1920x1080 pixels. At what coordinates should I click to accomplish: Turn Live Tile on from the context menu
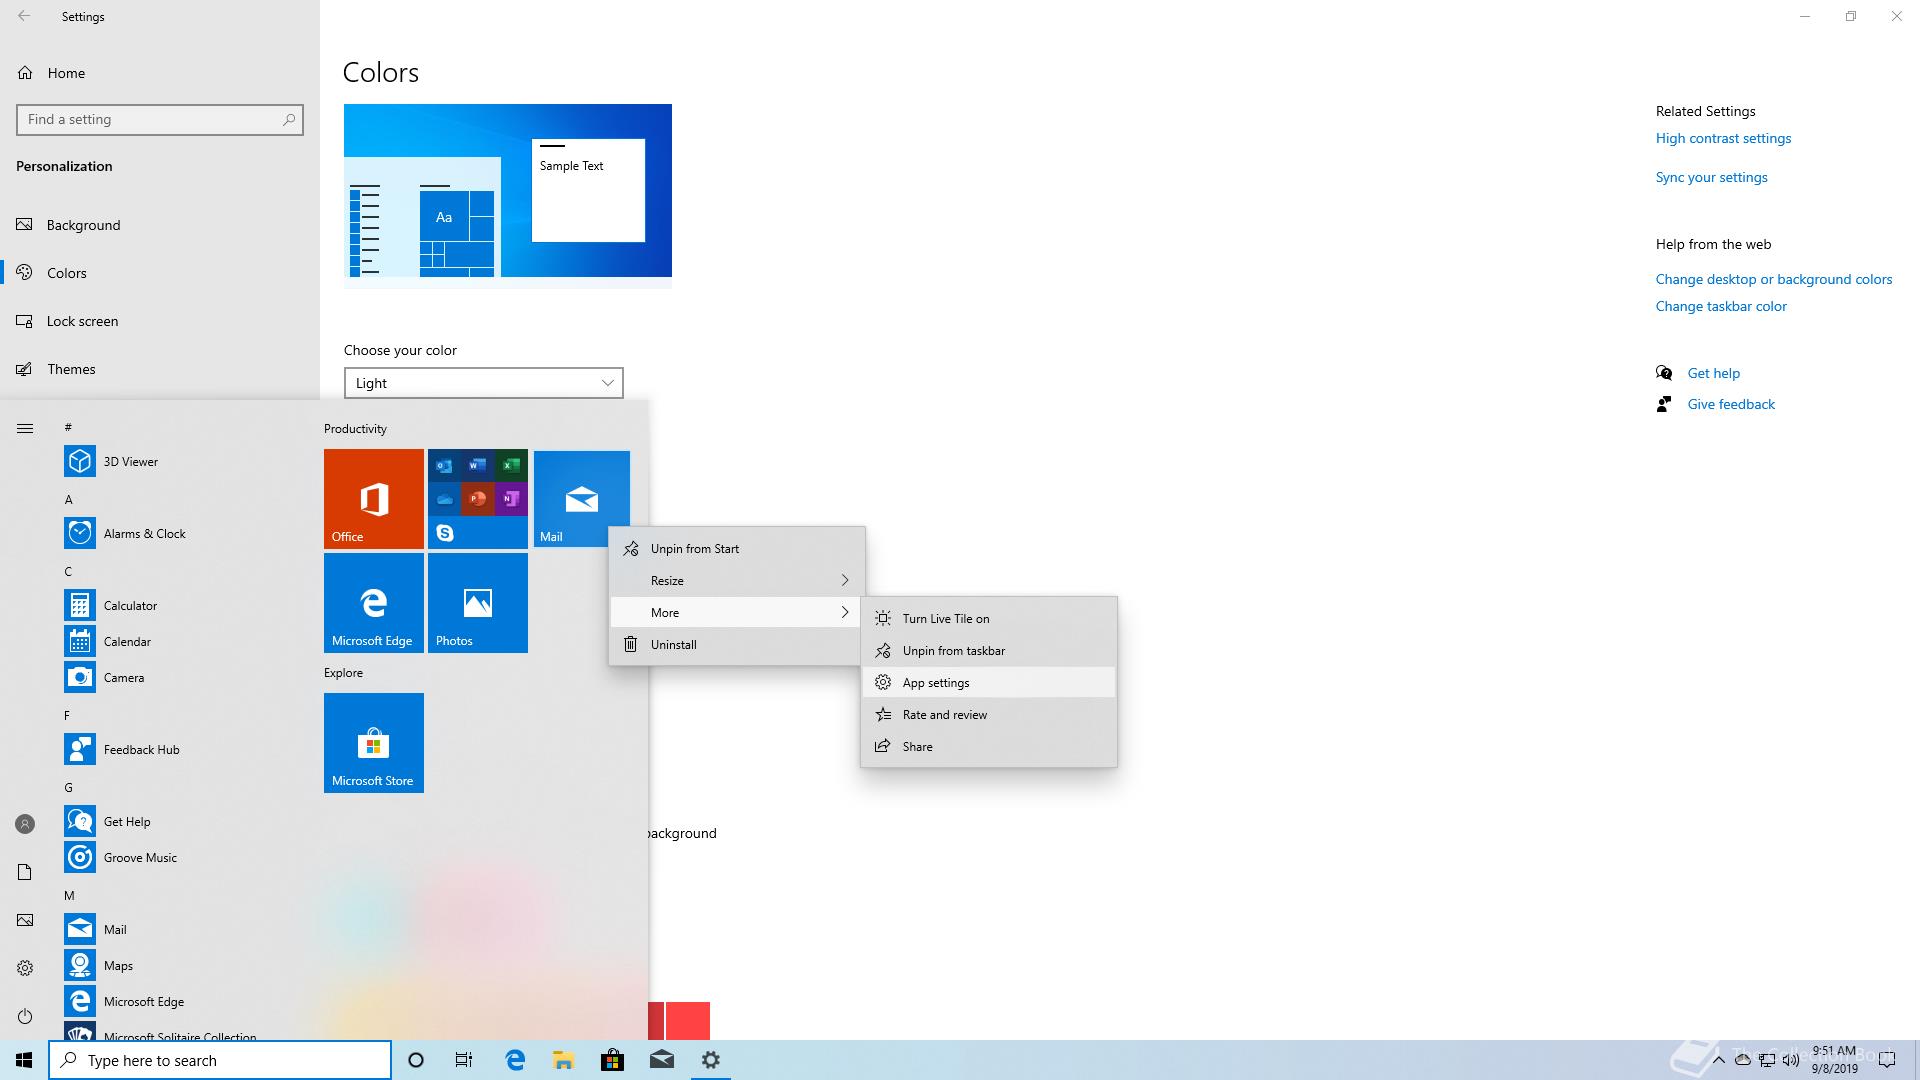(945, 618)
